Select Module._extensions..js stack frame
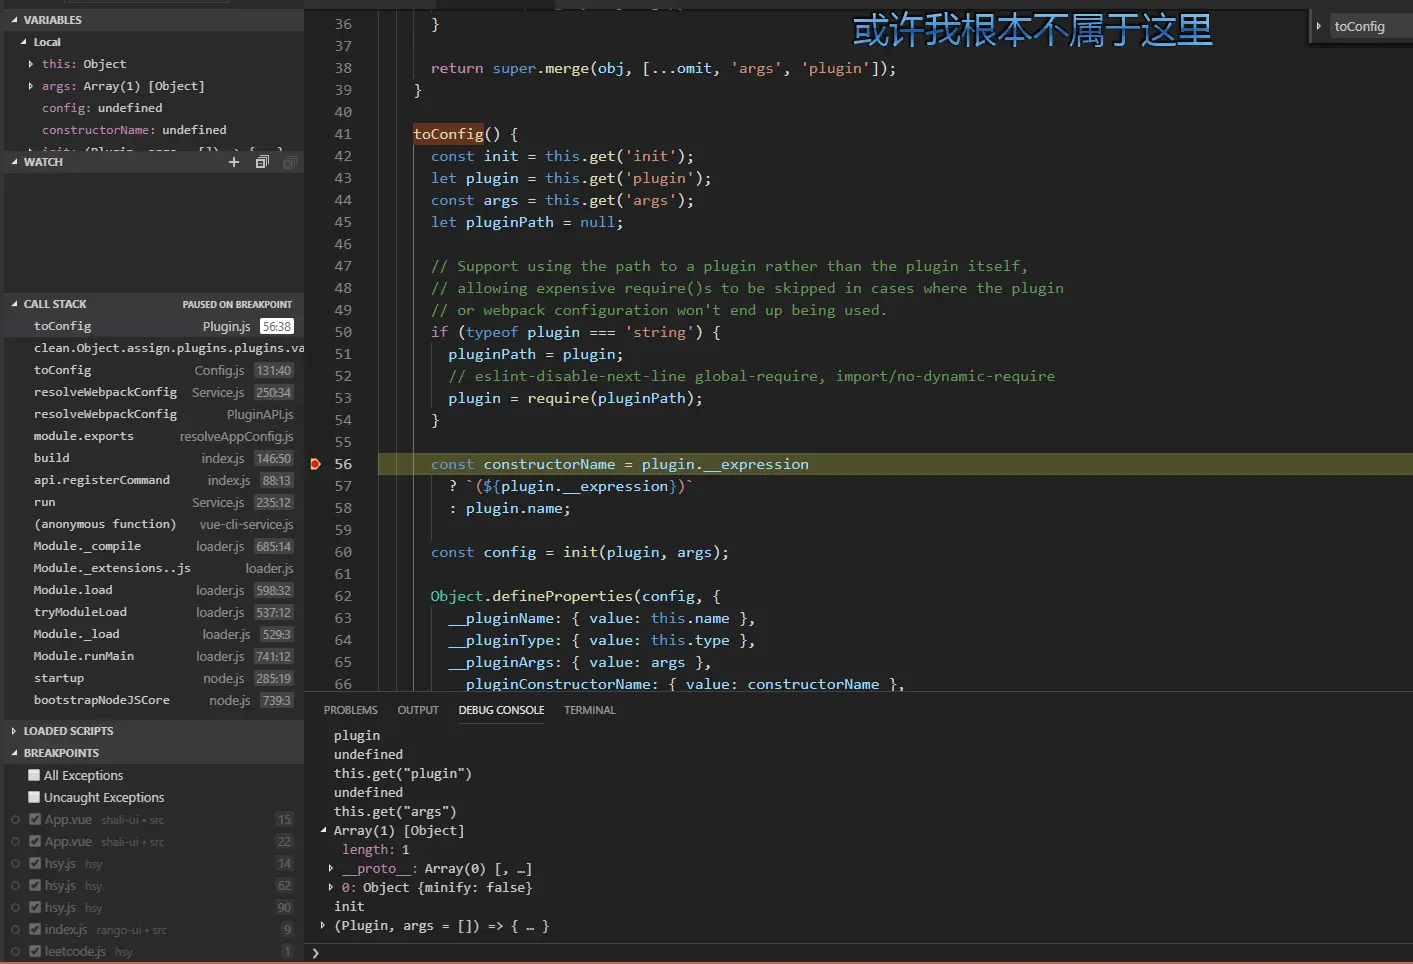Screen dimensions: 1413x964 [154, 568]
